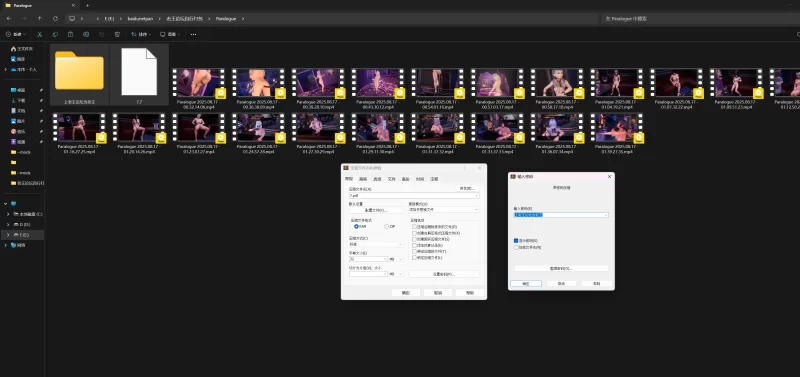Image resolution: width=800 pixels, height=377 pixels.
Task: Switch to the fourth tab in archive dialog
Action: click(x=392, y=180)
